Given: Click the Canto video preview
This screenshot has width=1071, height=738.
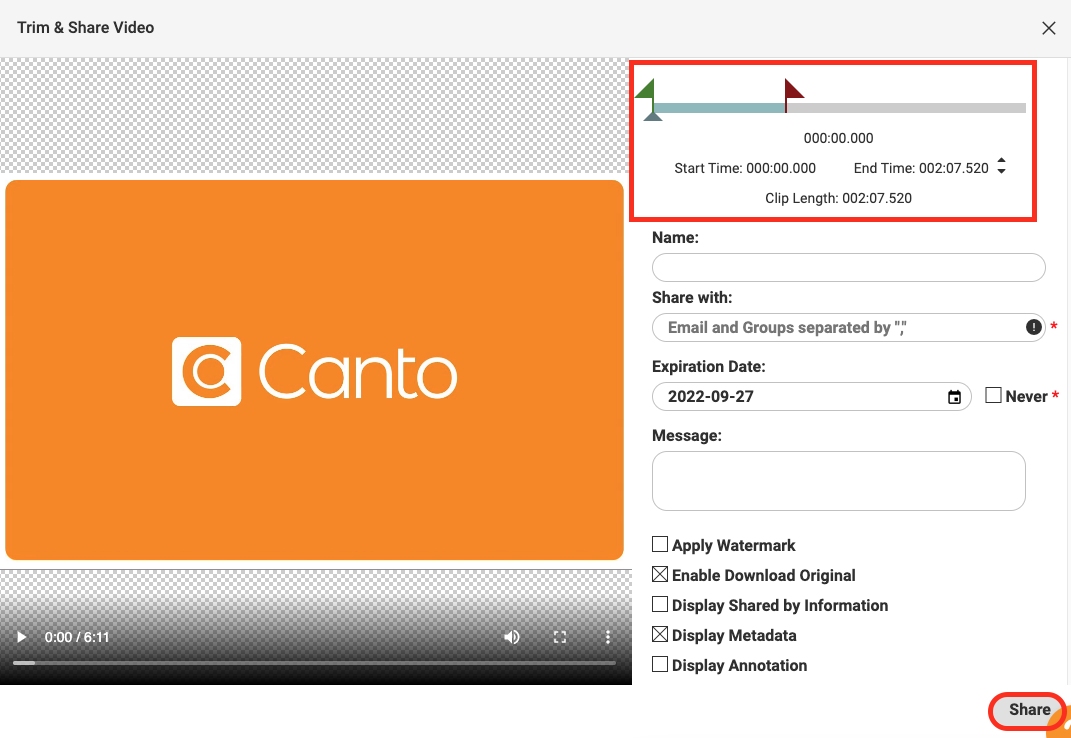Looking at the screenshot, I should click(x=314, y=370).
